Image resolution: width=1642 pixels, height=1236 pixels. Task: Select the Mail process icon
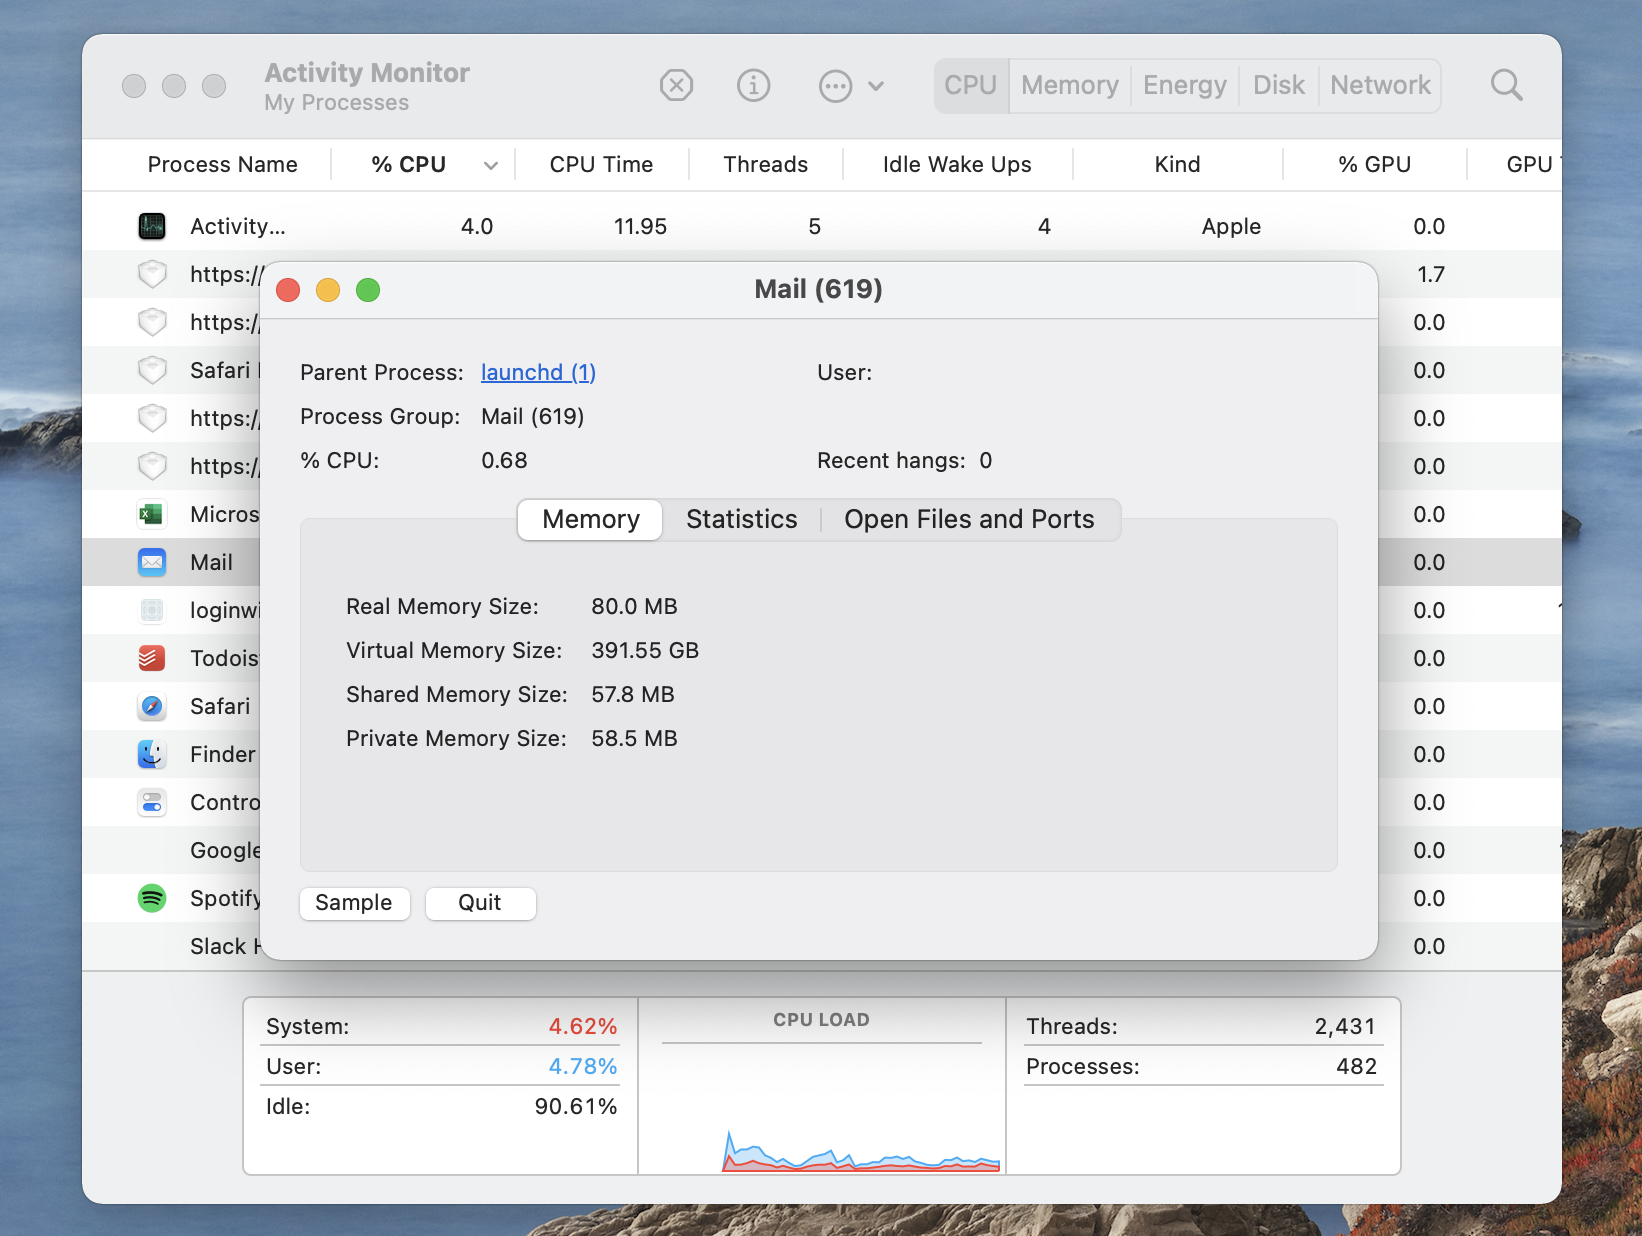[x=152, y=562]
